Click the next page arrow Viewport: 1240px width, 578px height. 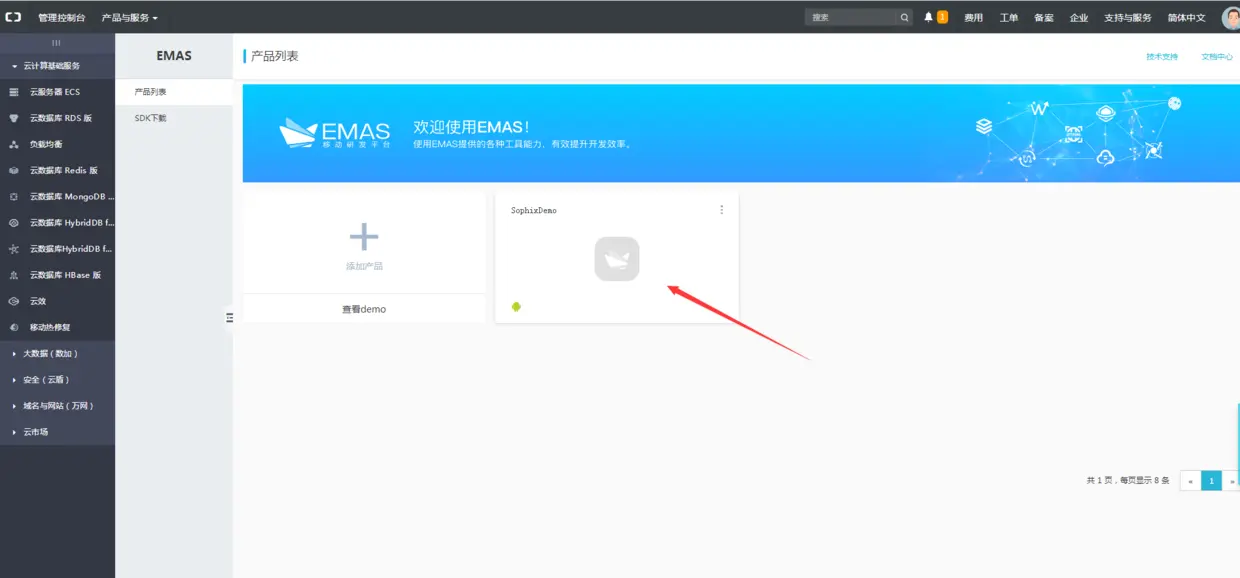[x=1232, y=481]
